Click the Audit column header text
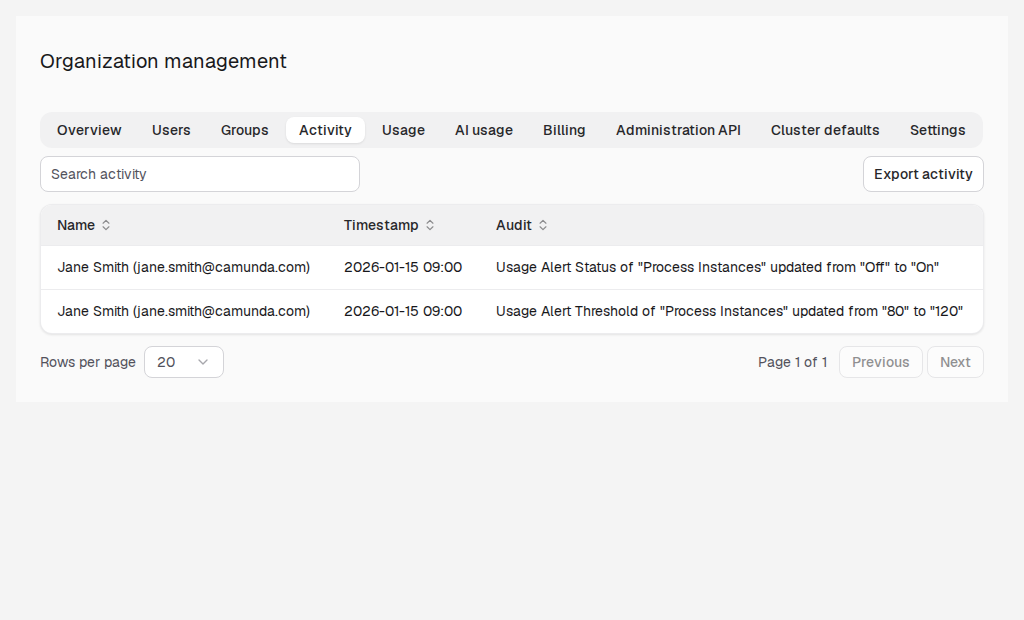 [513, 225]
